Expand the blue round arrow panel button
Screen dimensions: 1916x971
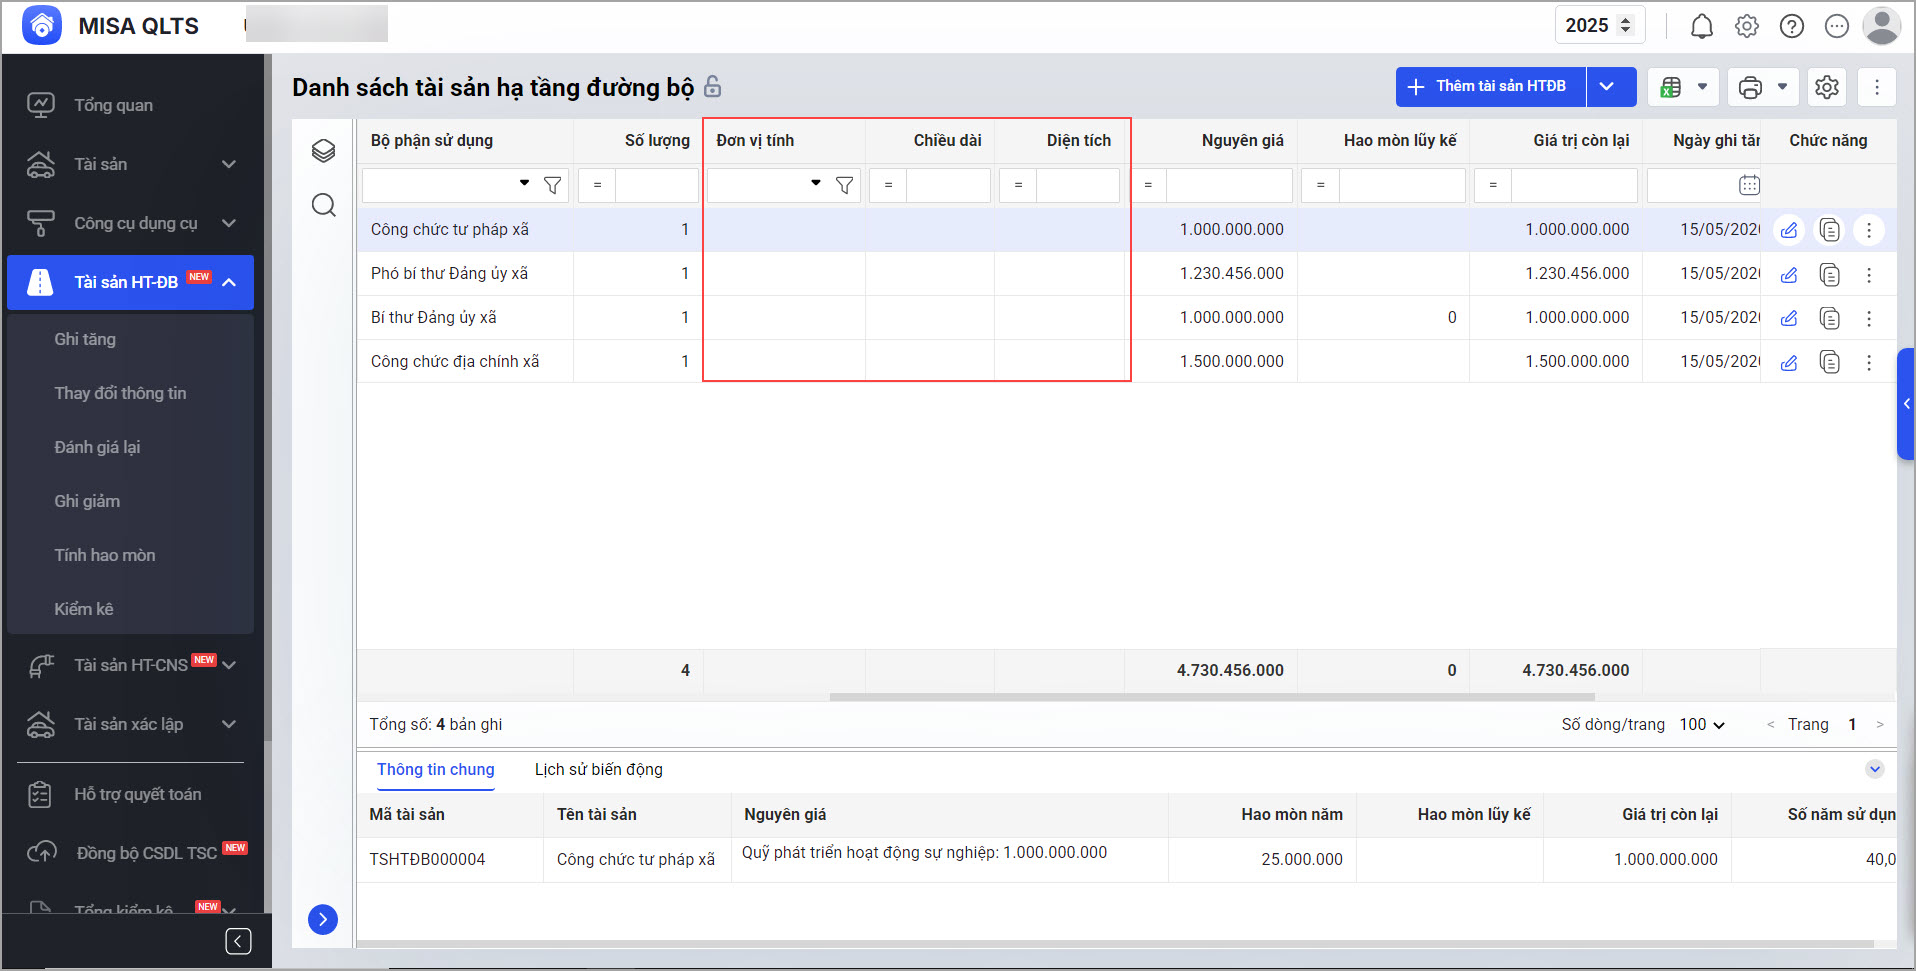point(323,919)
